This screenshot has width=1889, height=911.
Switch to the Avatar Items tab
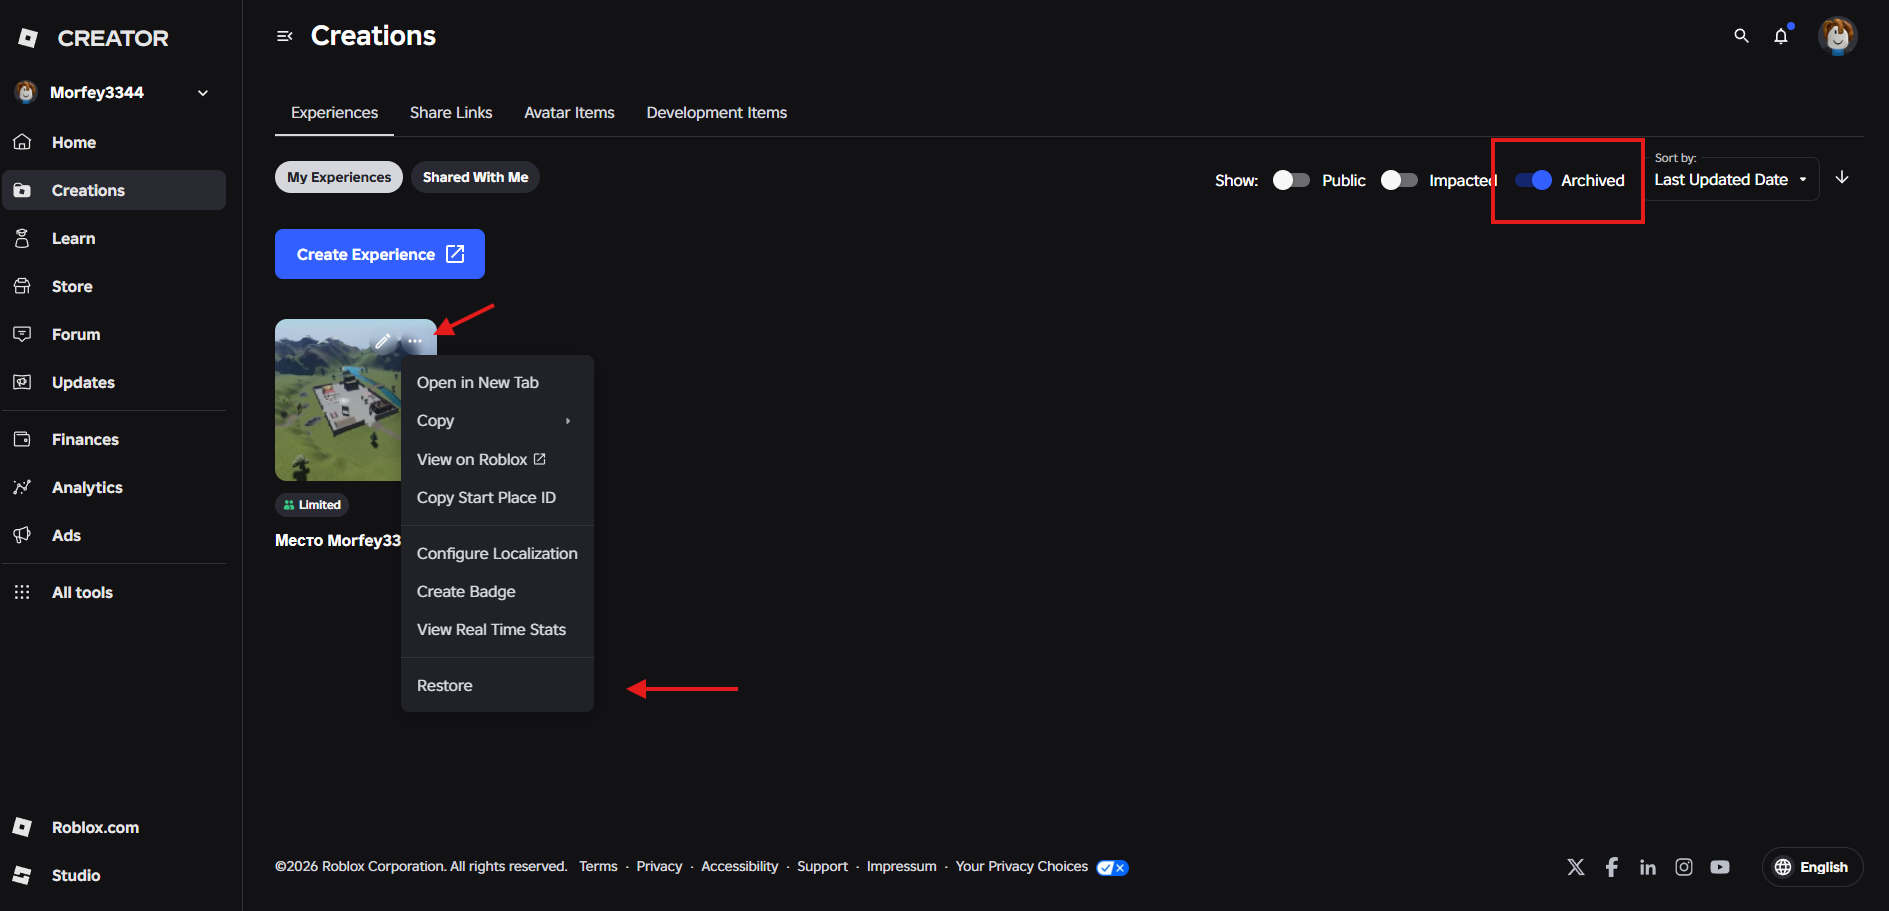[569, 113]
